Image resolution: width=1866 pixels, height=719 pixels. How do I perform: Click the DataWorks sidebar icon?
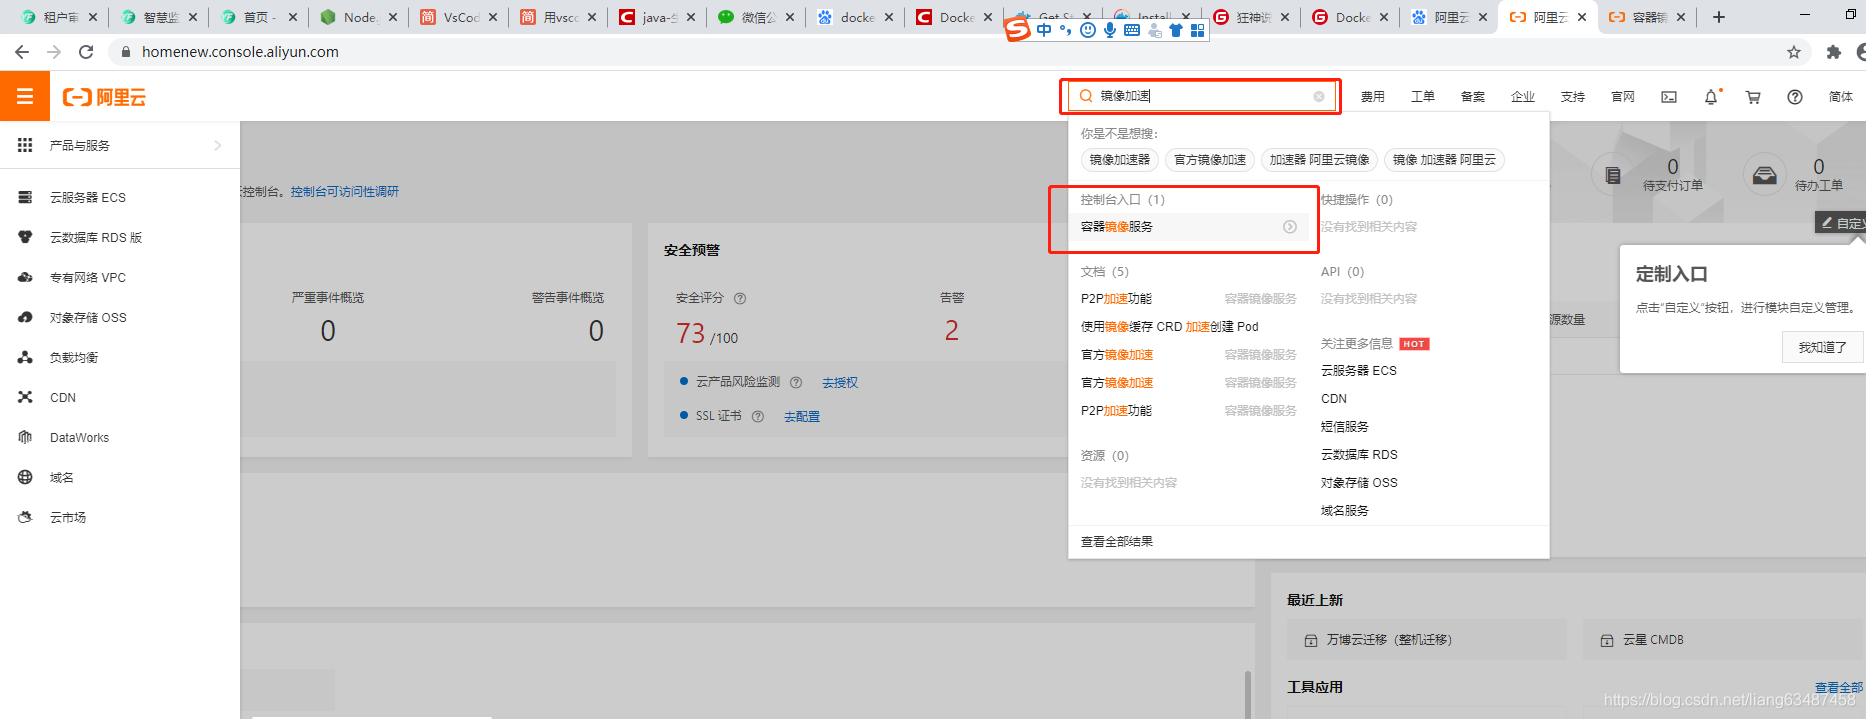(26, 438)
